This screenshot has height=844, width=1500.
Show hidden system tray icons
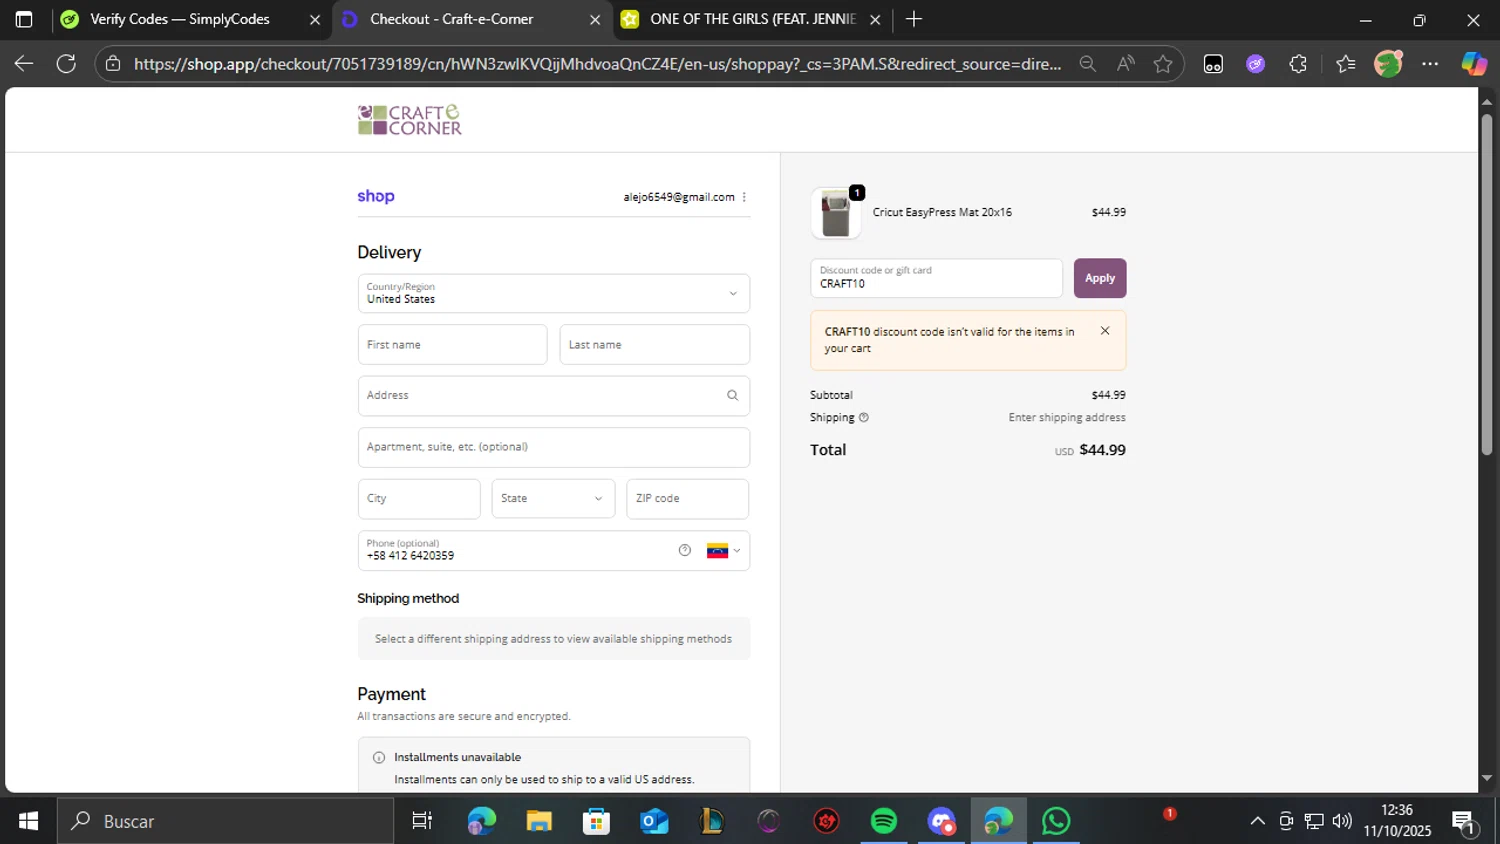[1257, 821]
